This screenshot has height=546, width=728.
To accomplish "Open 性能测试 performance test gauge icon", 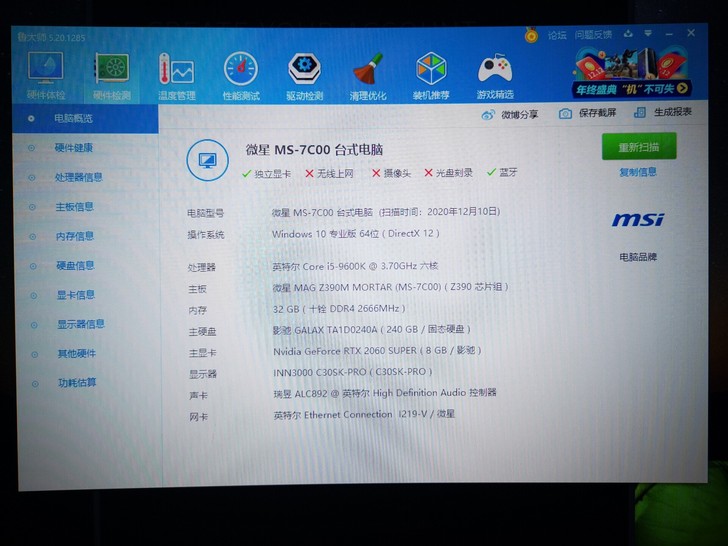I will tap(241, 76).
